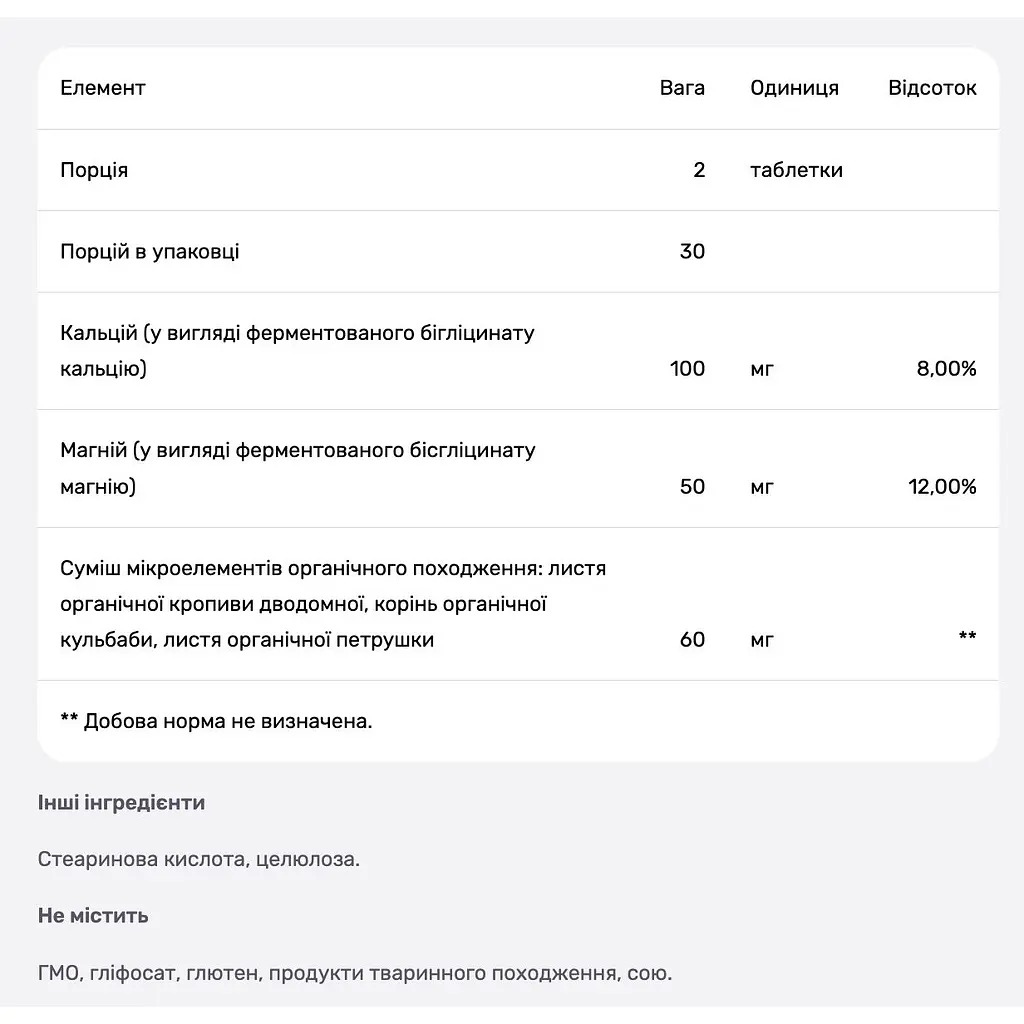Click the 8,00% calcium percentage
This screenshot has height=1024, width=1024.
click(946, 368)
